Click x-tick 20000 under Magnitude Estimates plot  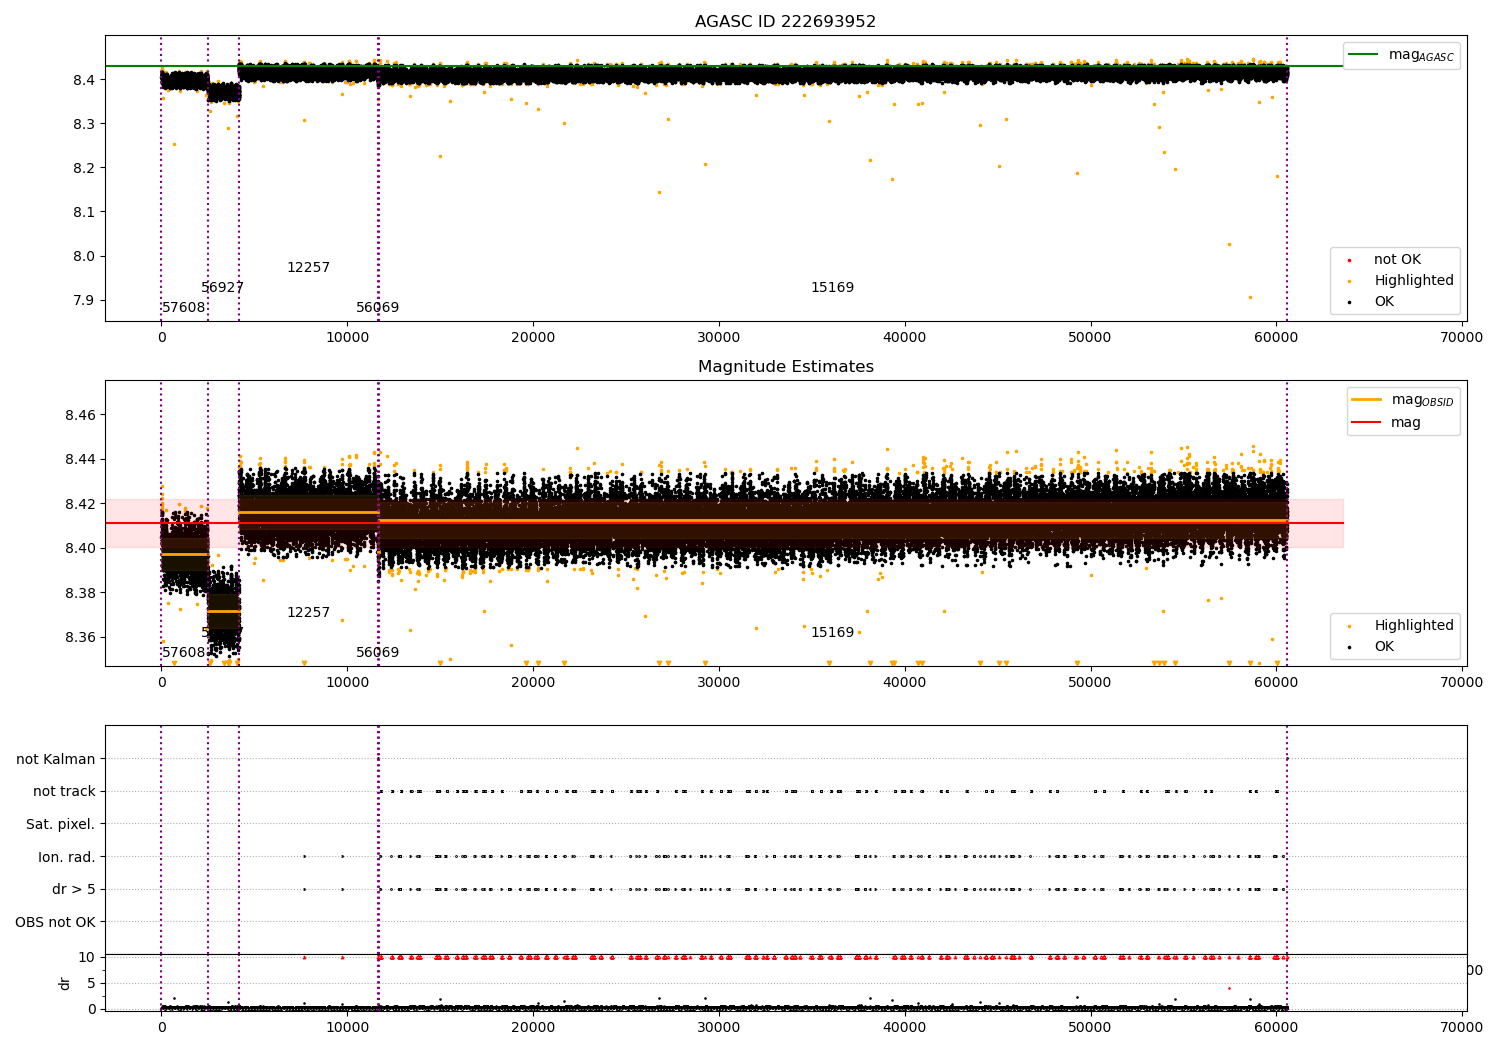point(533,683)
